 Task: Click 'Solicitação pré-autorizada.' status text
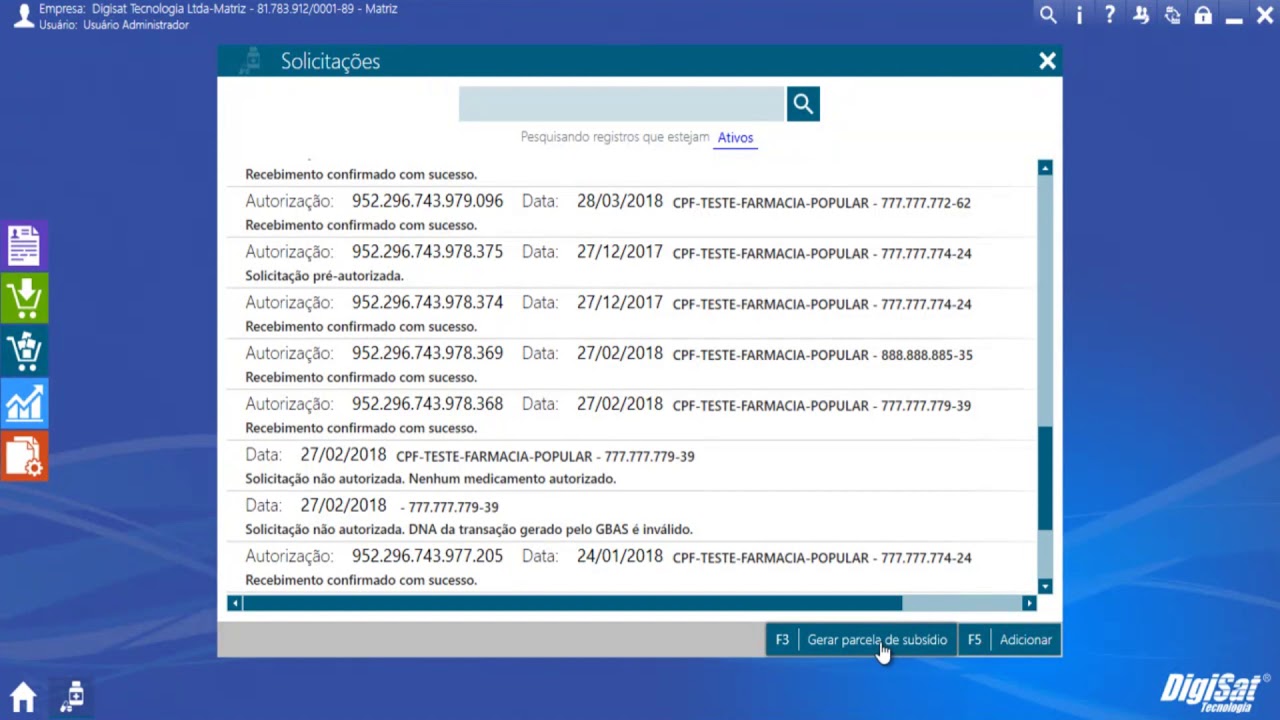coord(324,276)
